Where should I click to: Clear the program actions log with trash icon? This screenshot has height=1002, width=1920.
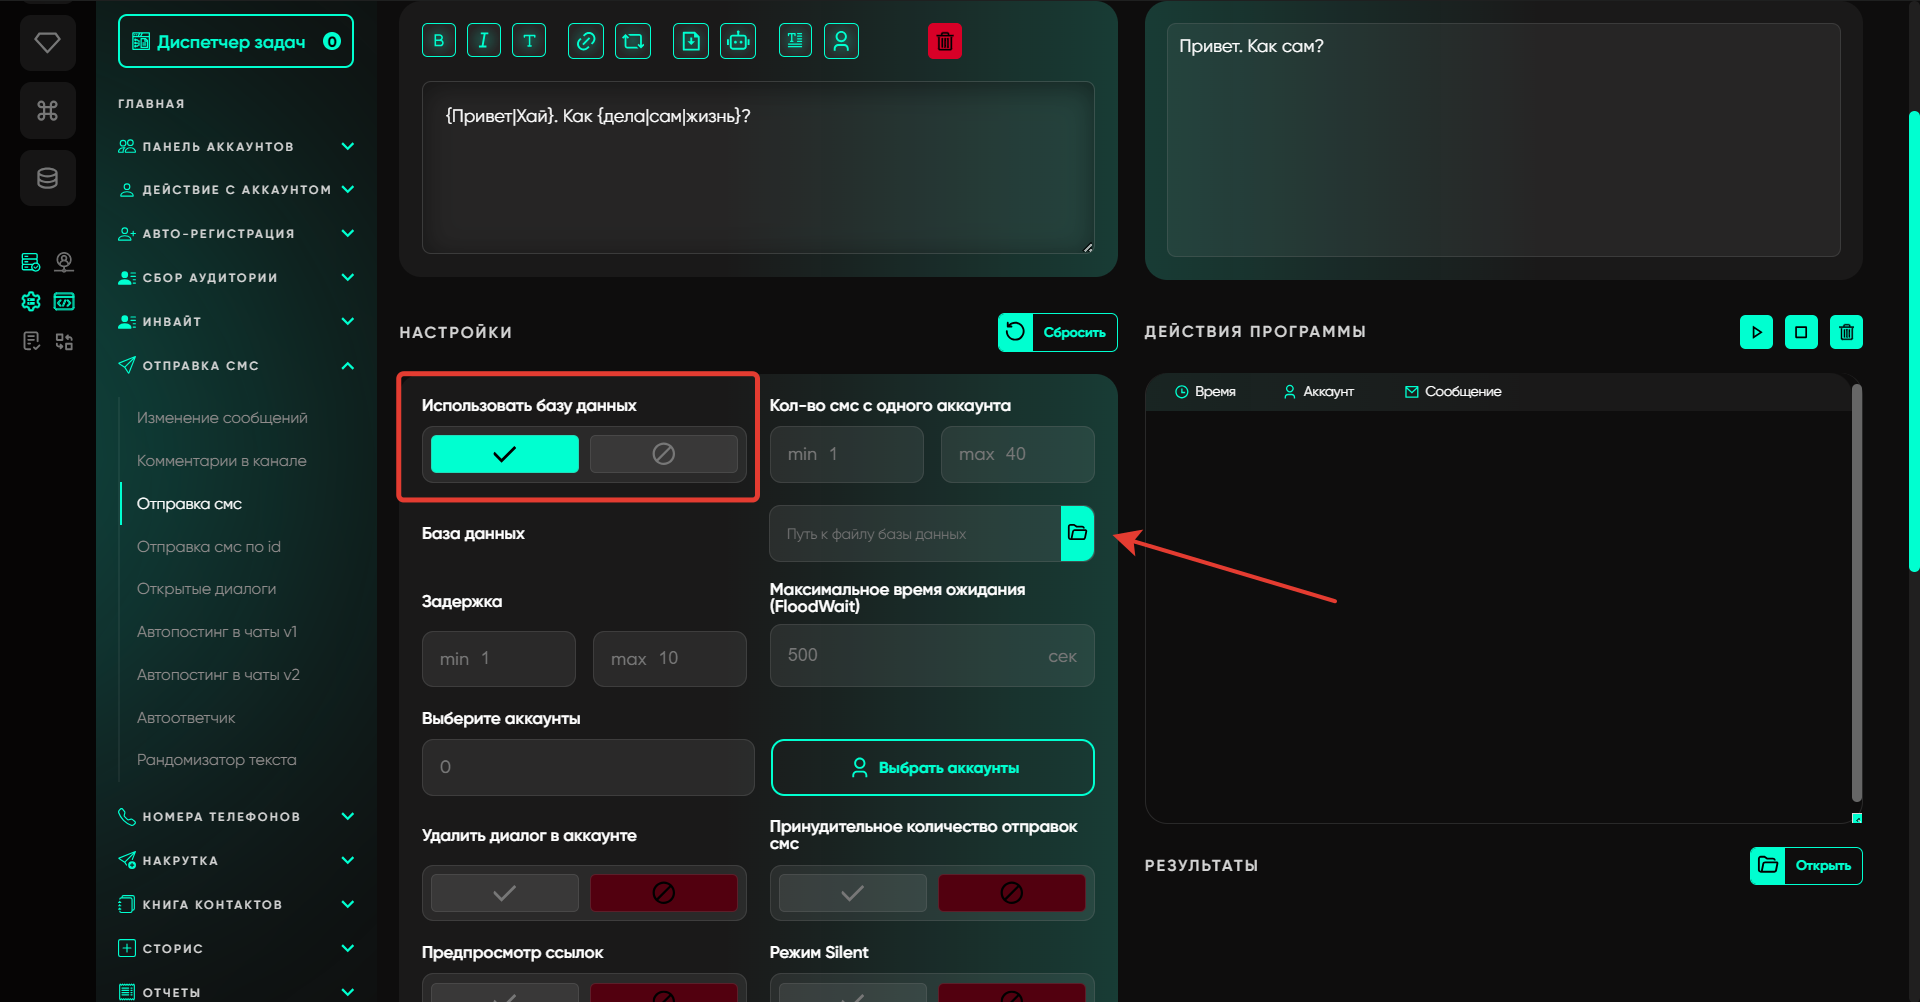coord(1846,332)
